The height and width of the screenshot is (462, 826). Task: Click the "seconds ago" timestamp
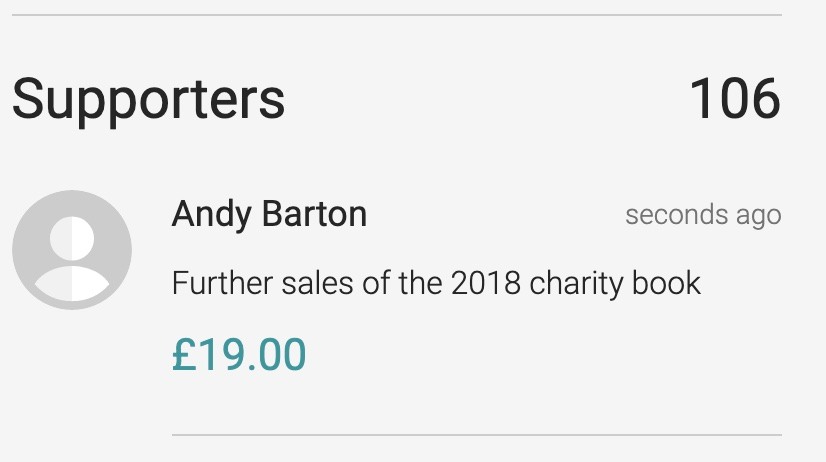point(703,215)
